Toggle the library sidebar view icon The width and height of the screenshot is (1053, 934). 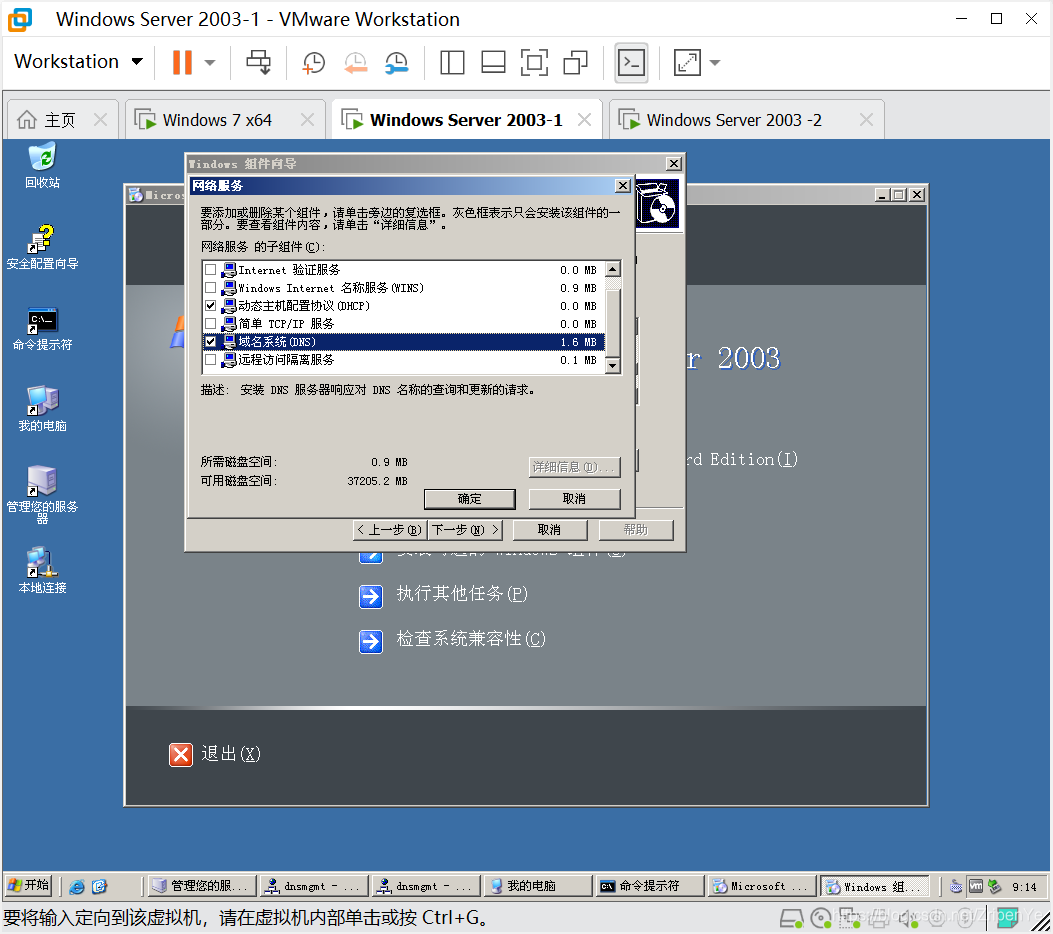click(x=452, y=62)
